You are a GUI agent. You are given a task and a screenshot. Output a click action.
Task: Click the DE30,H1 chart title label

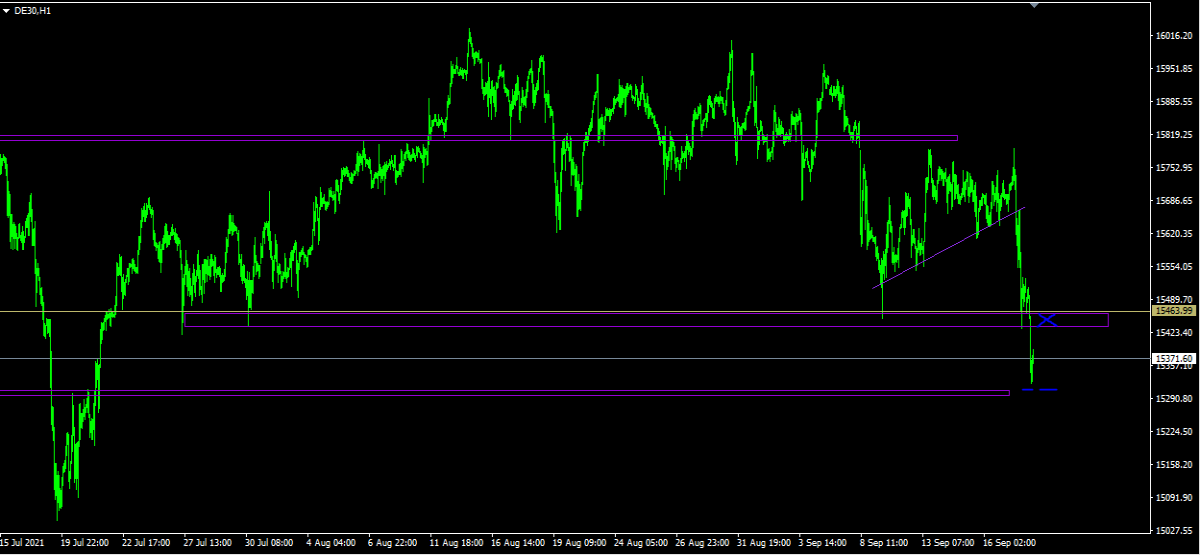33,9
